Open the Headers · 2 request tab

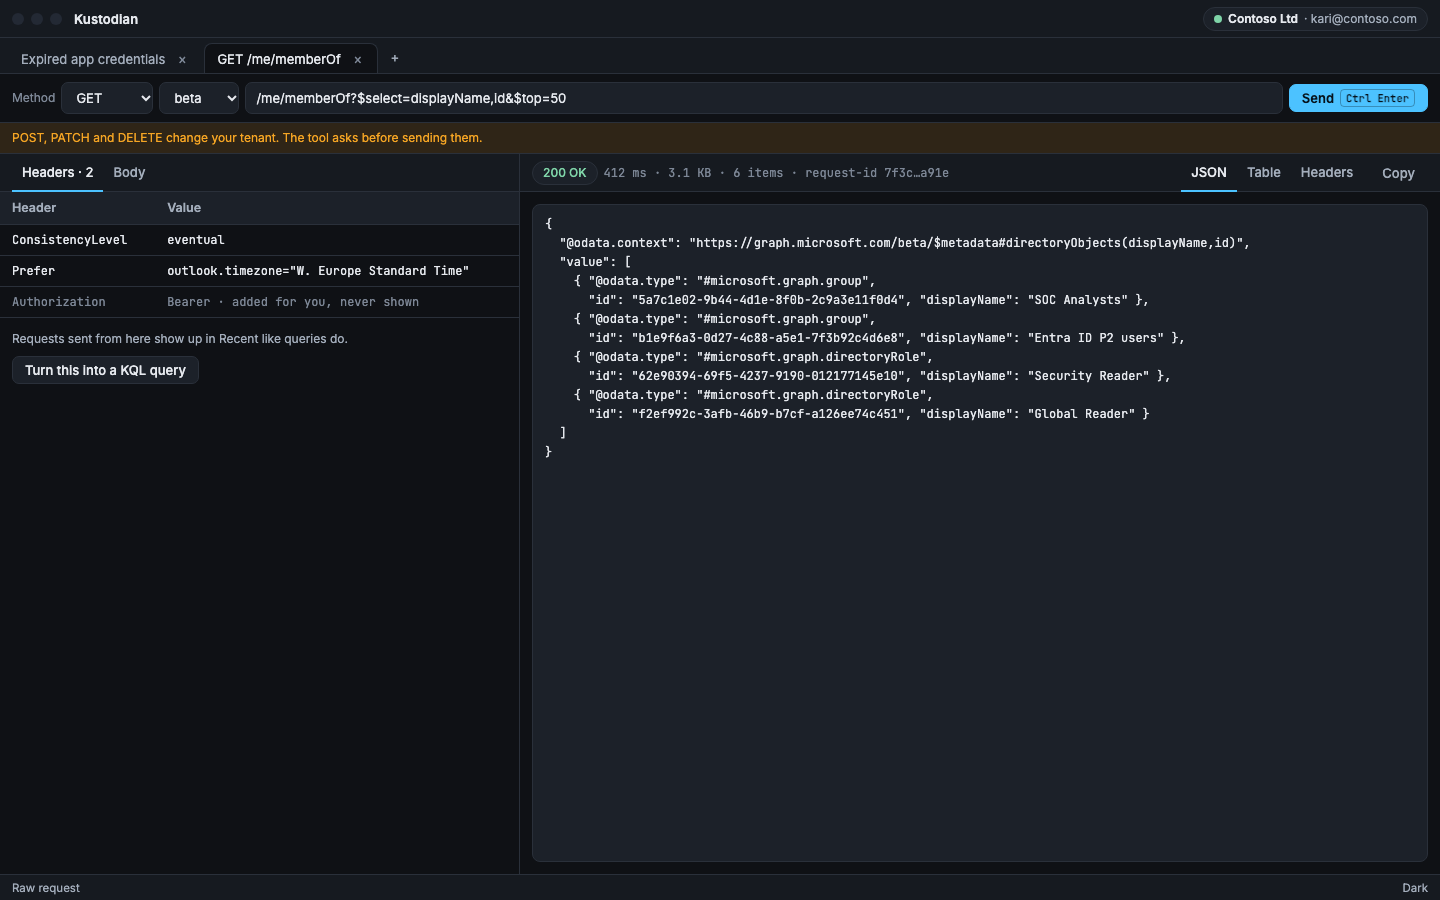coord(57,172)
